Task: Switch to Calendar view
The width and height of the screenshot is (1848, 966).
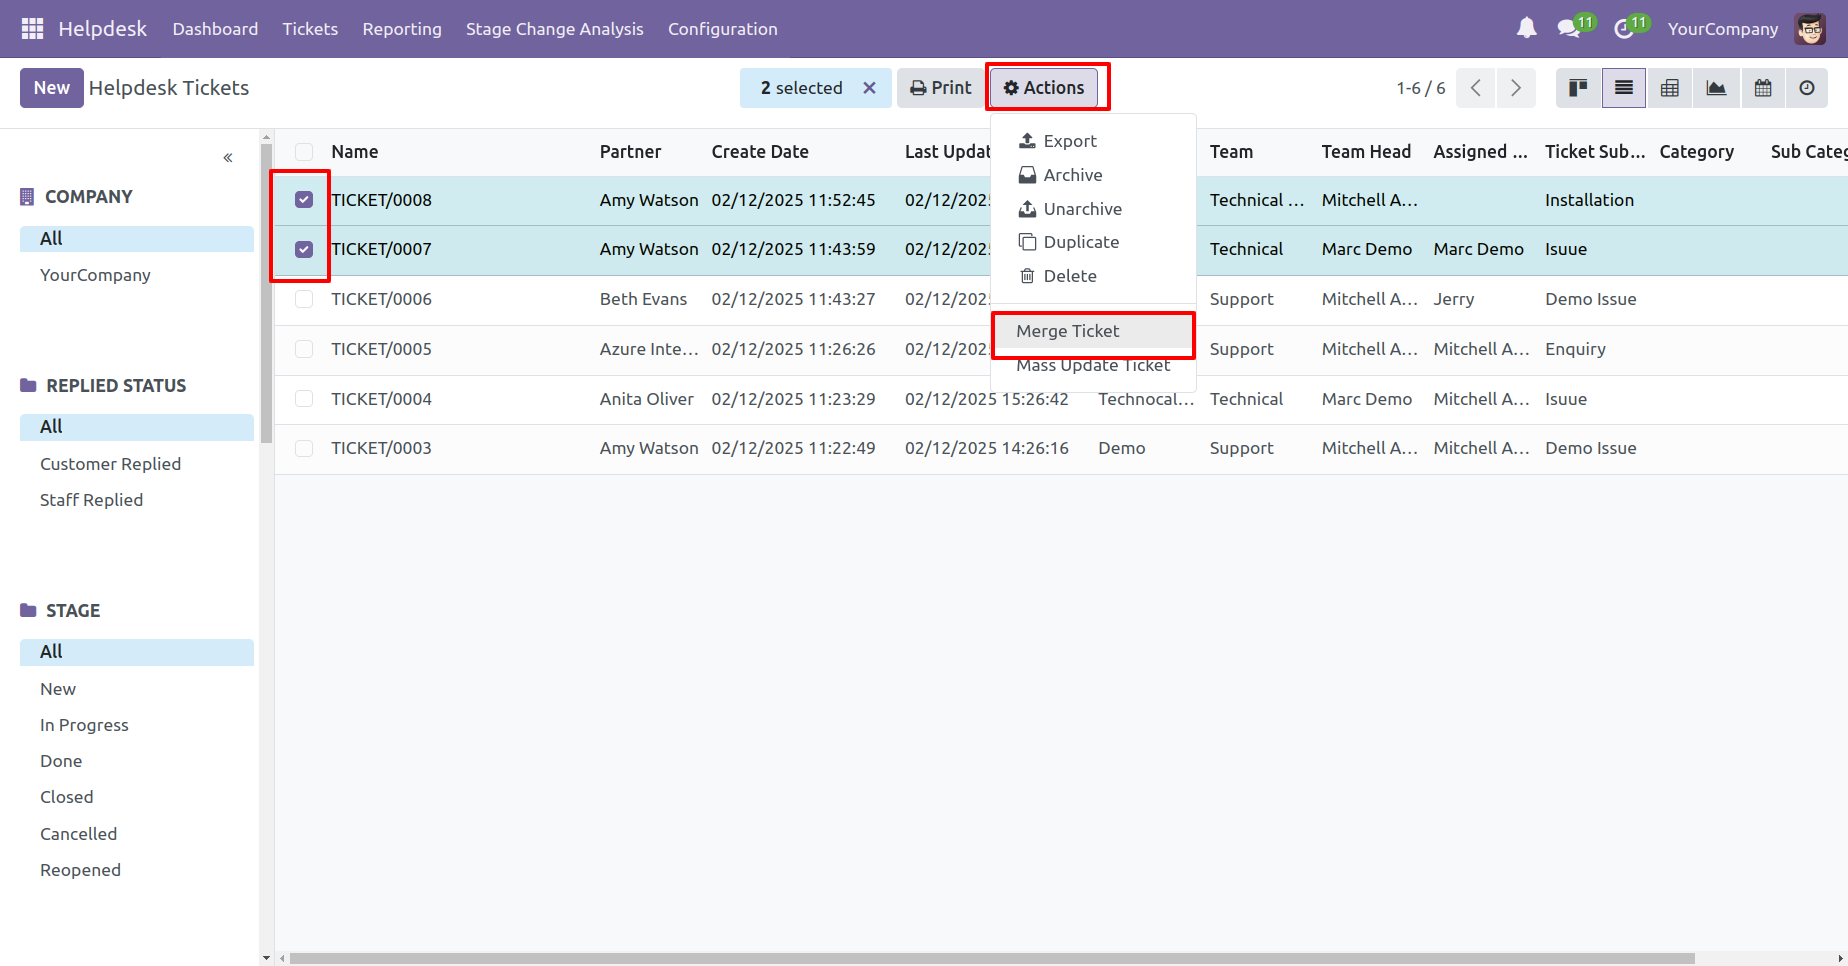Action: (x=1763, y=88)
